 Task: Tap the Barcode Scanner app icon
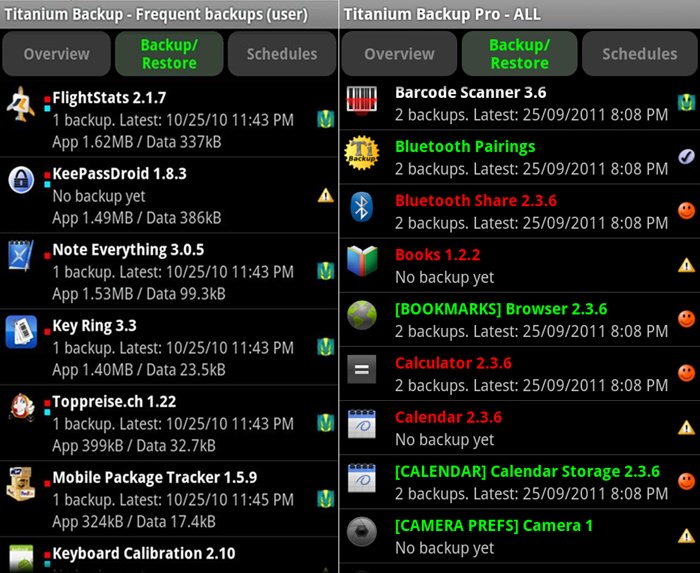coord(362,100)
